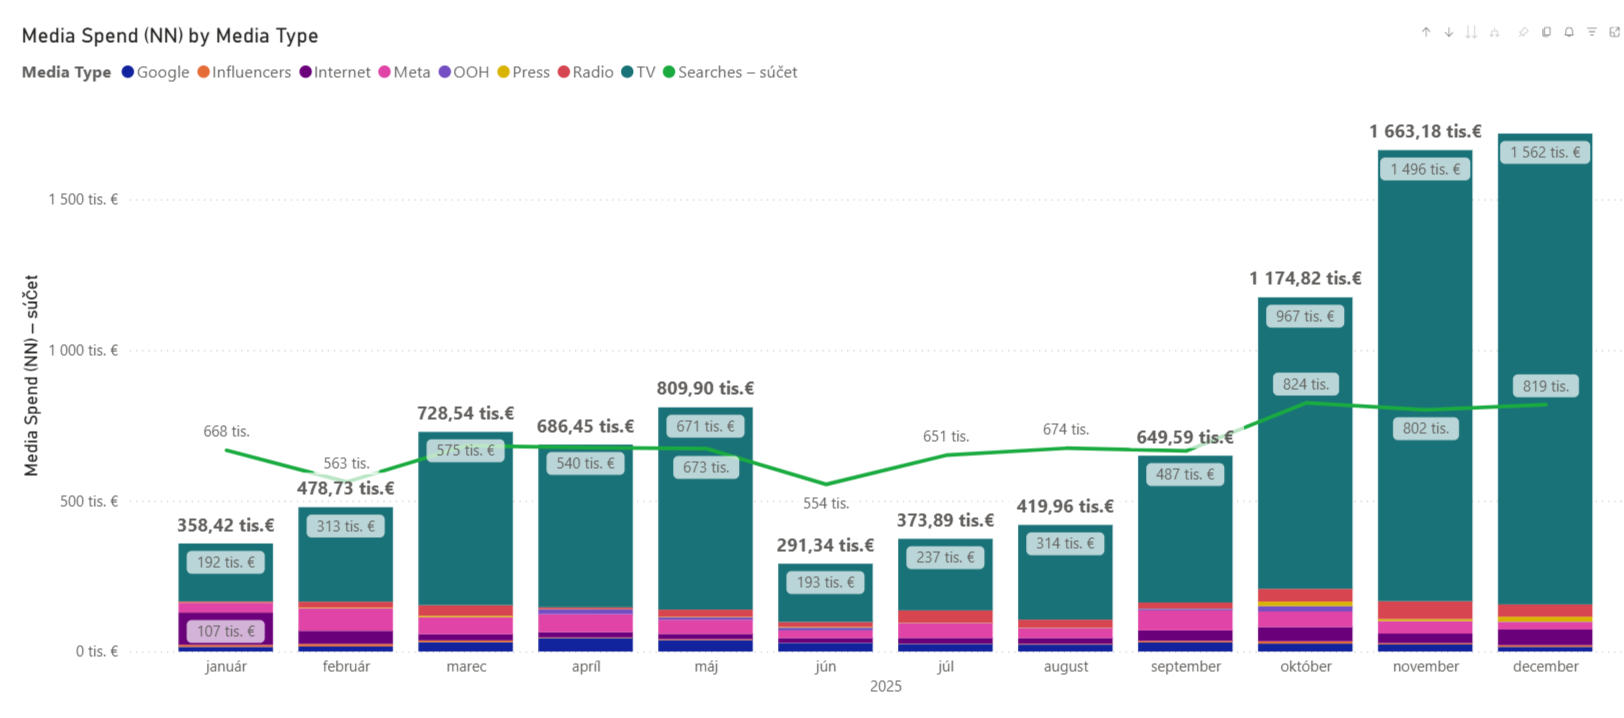Select the TV legend color marker
The width and height of the screenshot is (1624, 718).
(x=627, y=72)
